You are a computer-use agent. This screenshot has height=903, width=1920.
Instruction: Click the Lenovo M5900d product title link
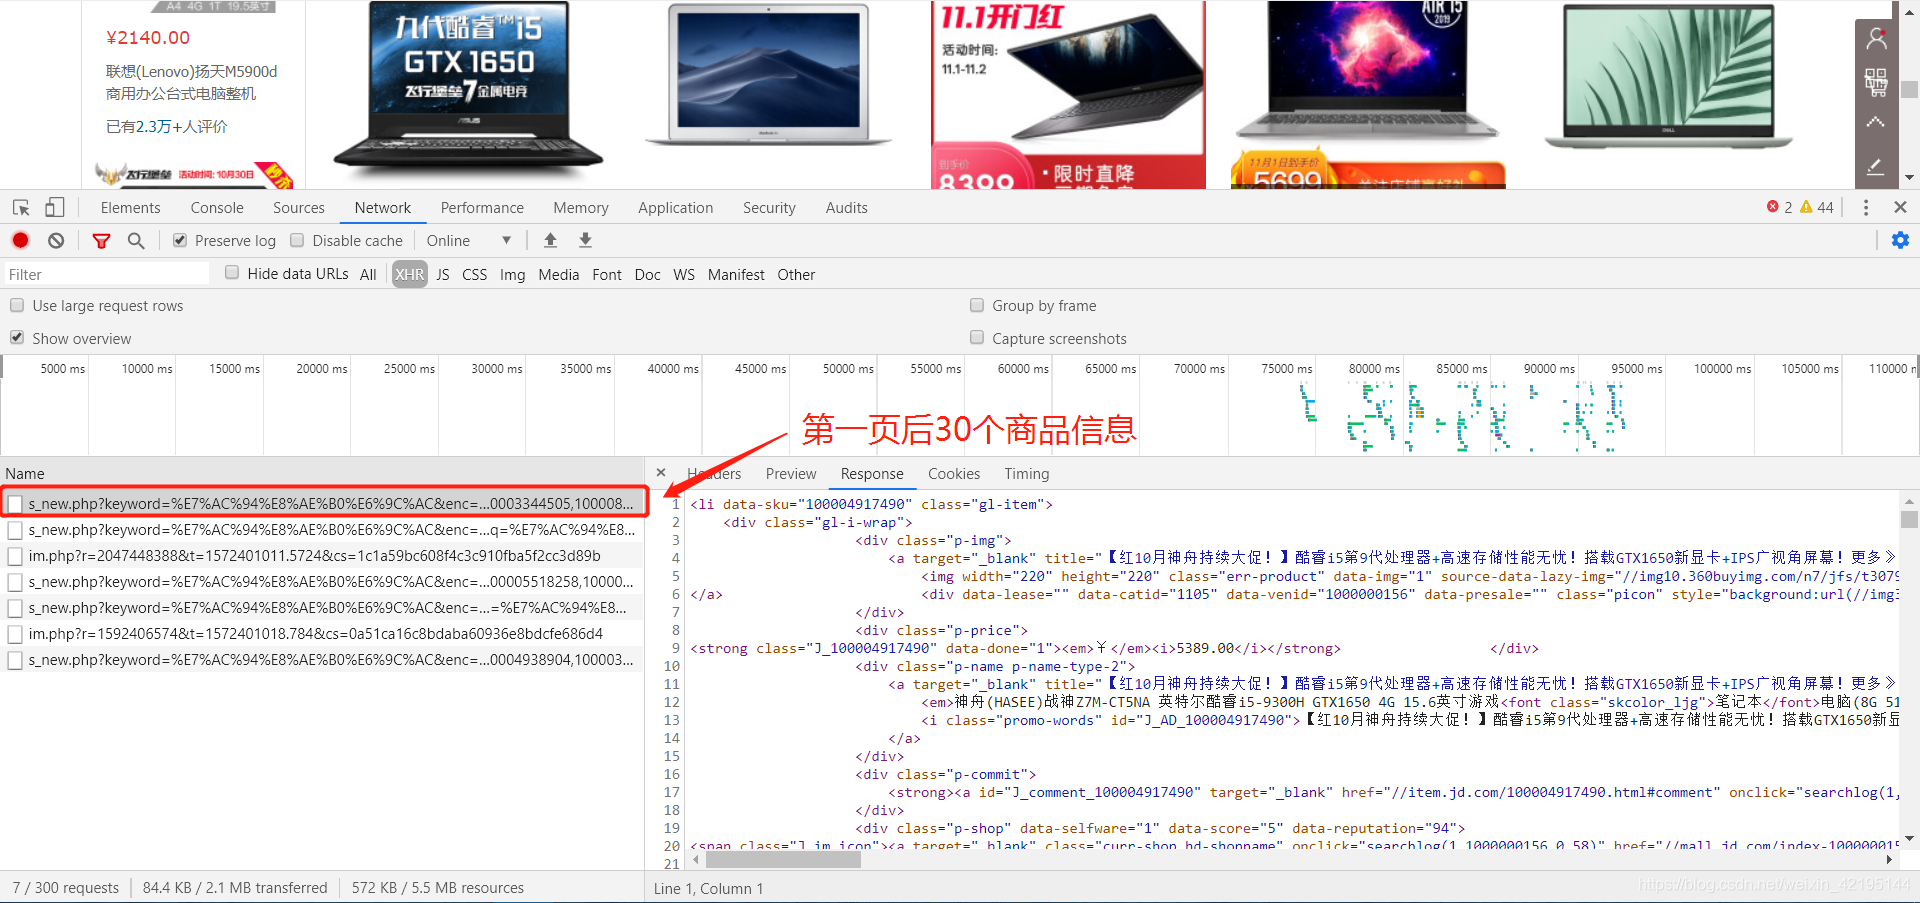[x=192, y=82]
